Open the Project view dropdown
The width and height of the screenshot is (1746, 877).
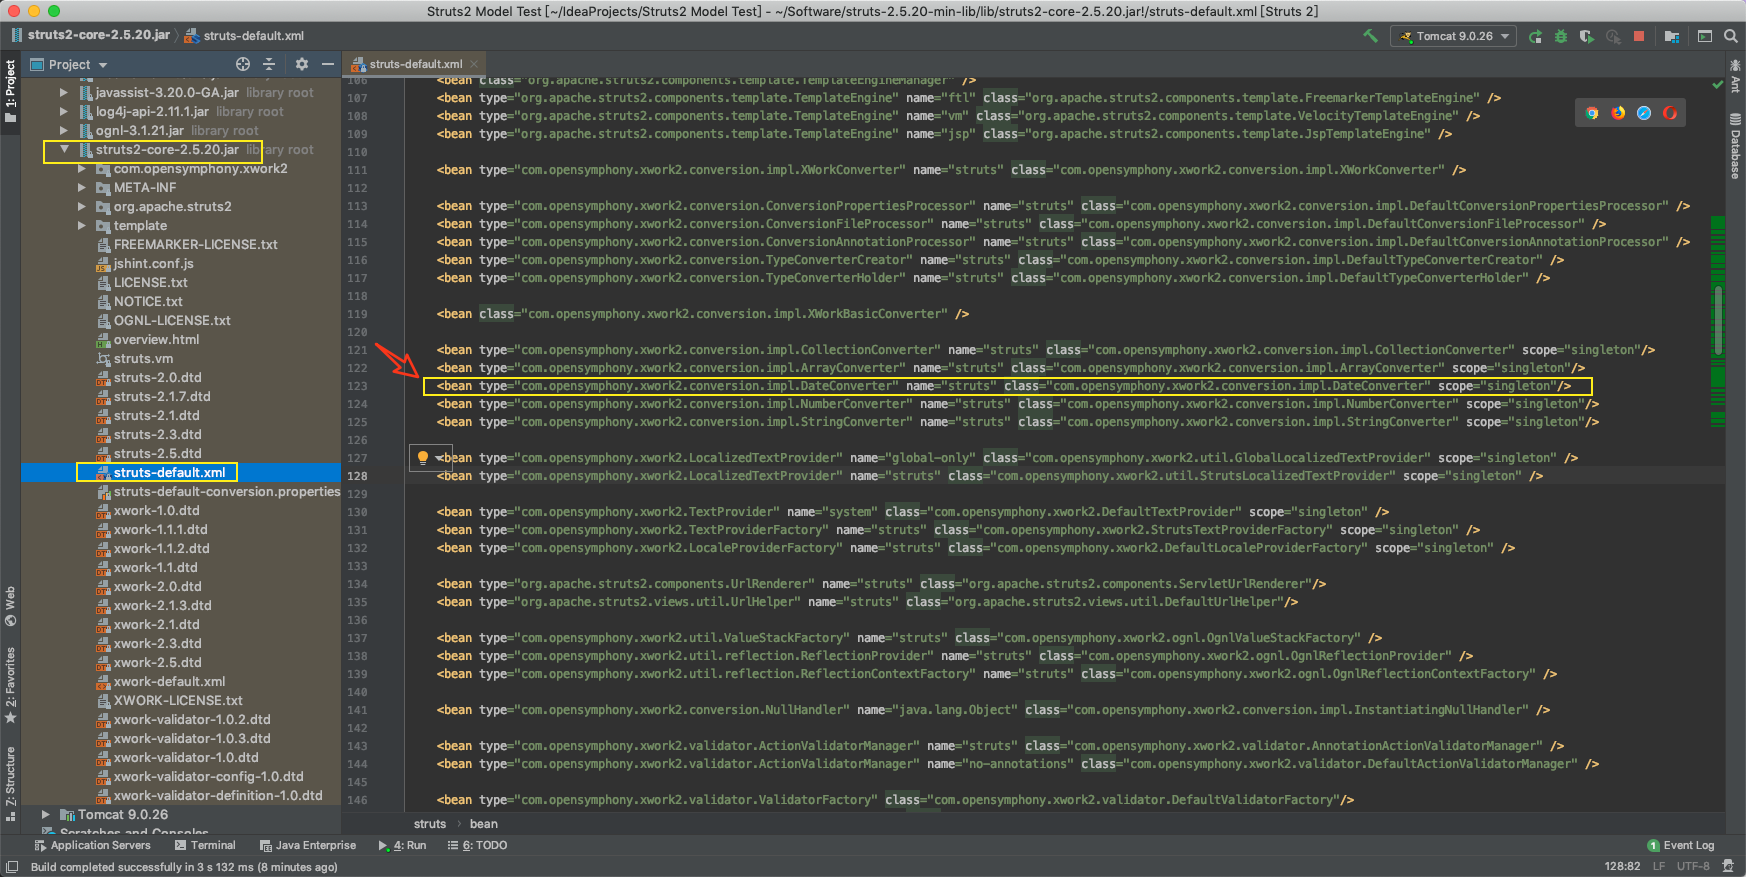[68, 64]
